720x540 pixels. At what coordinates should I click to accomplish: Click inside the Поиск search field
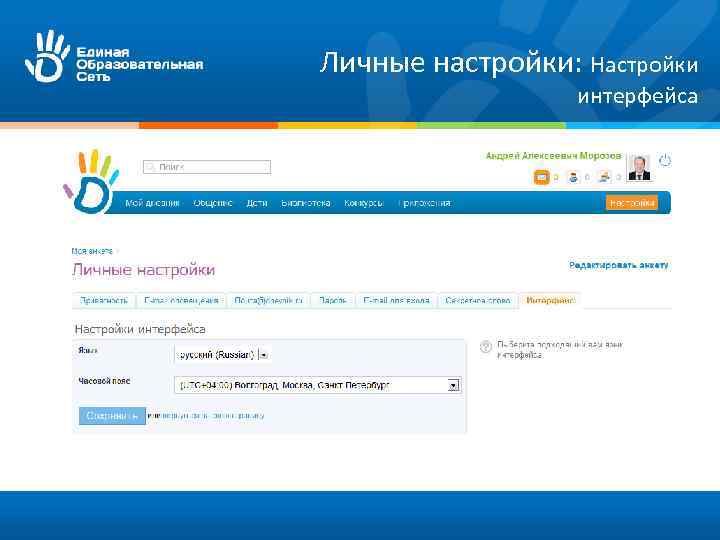207,167
